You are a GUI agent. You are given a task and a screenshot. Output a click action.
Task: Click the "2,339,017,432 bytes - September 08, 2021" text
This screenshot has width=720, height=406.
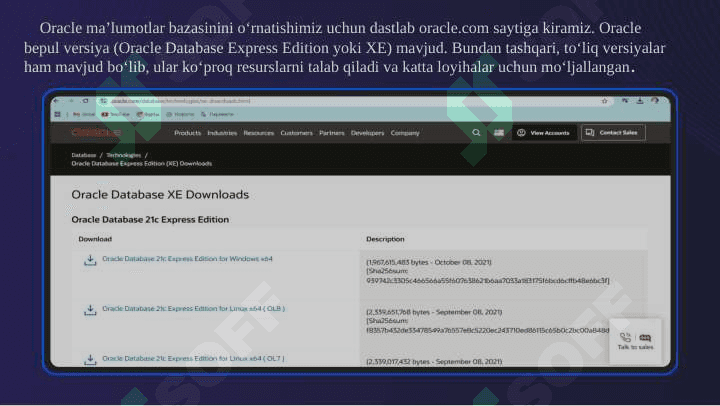[x=434, y=361]
